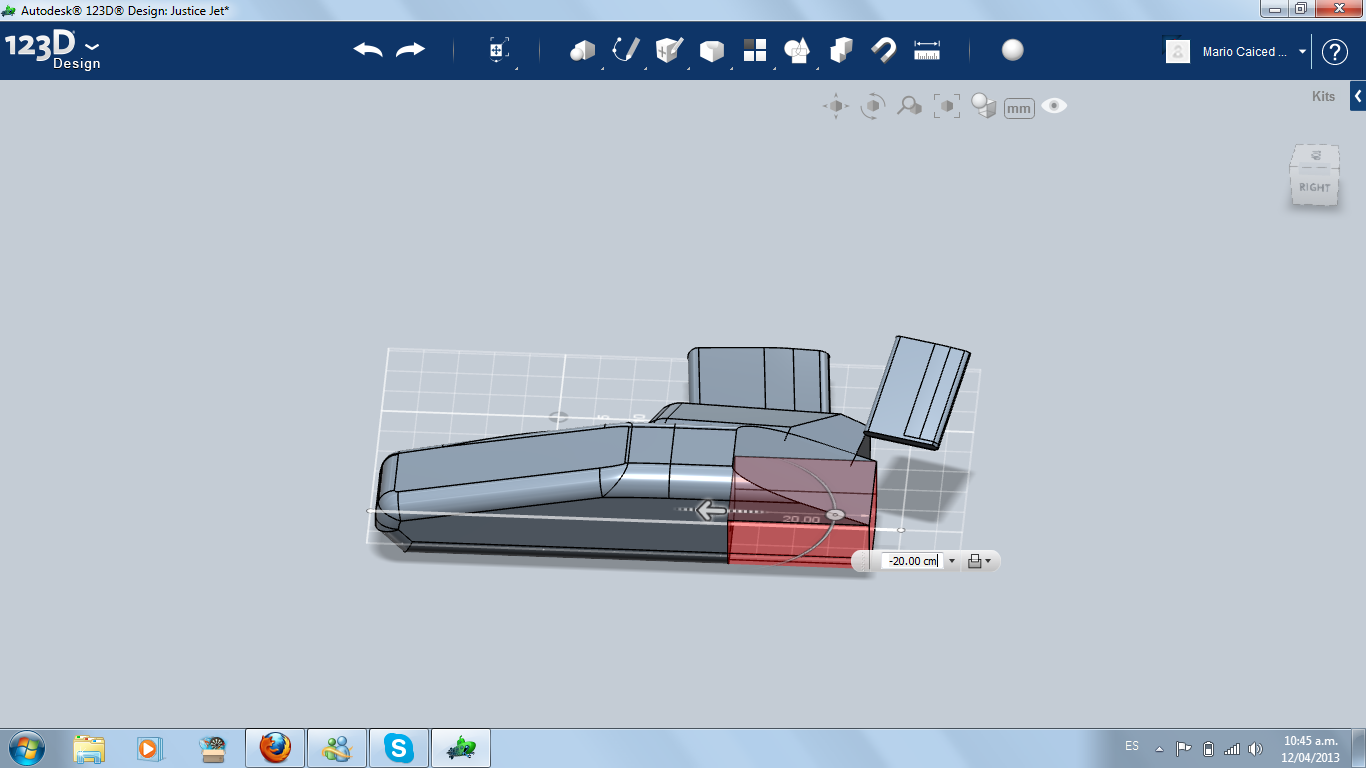Open the Grouping tool menu
This screenshot has height=768, width=1366.
pyautogui.click(x=797, y=50)
